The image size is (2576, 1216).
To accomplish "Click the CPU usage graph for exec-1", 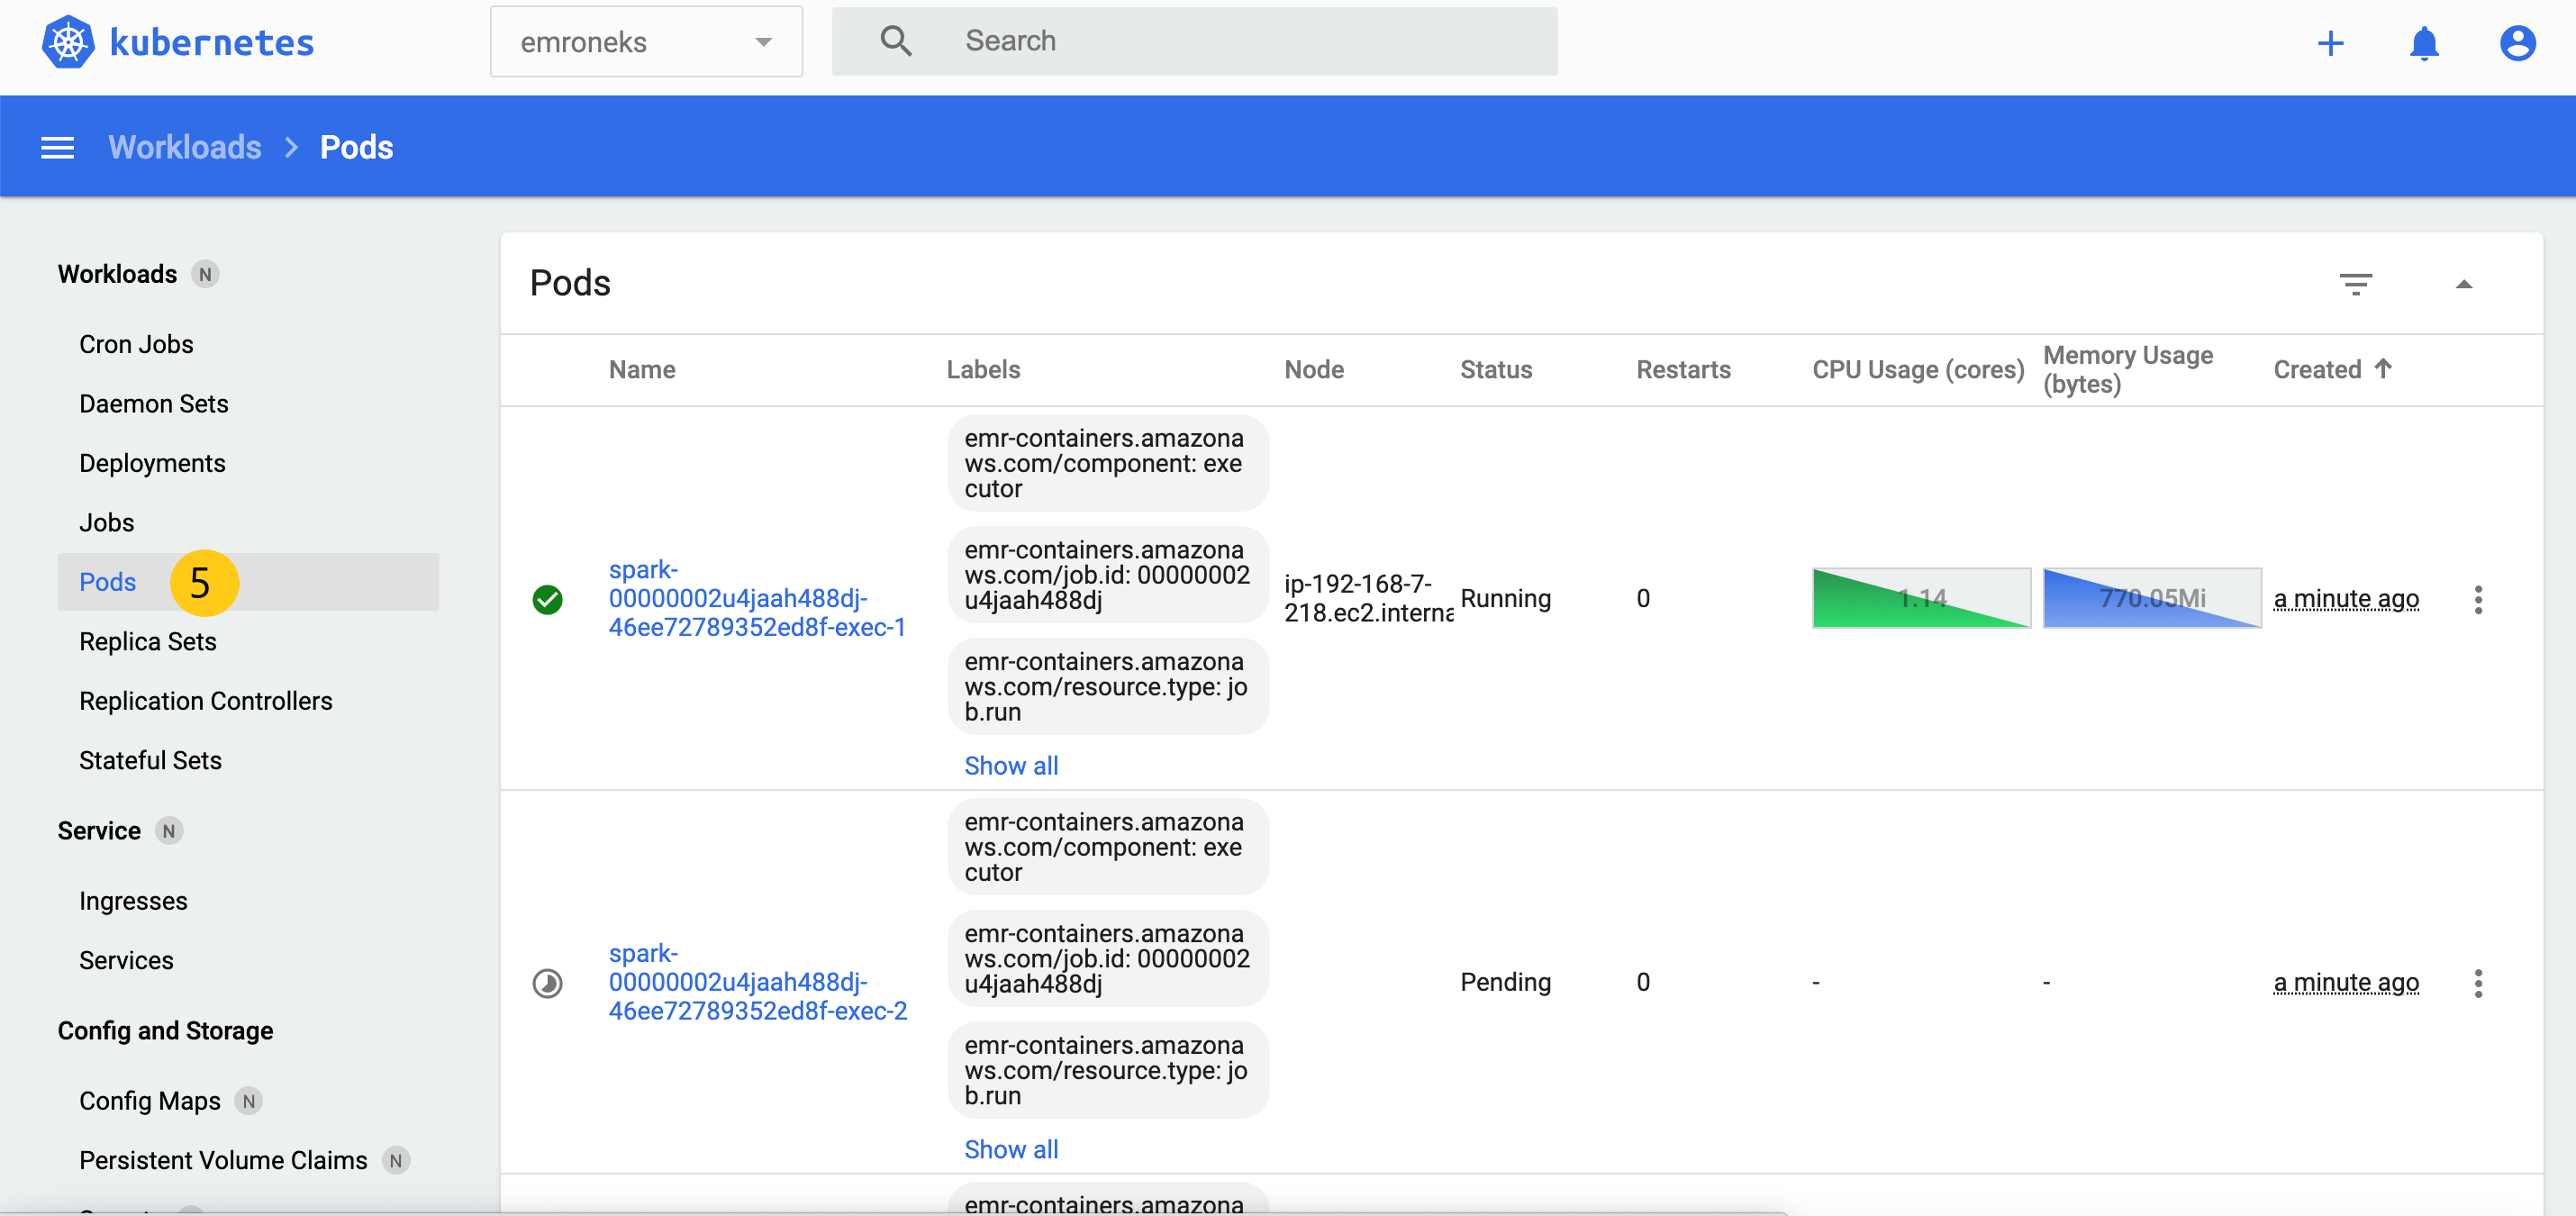I will [x=1920, y=598].
